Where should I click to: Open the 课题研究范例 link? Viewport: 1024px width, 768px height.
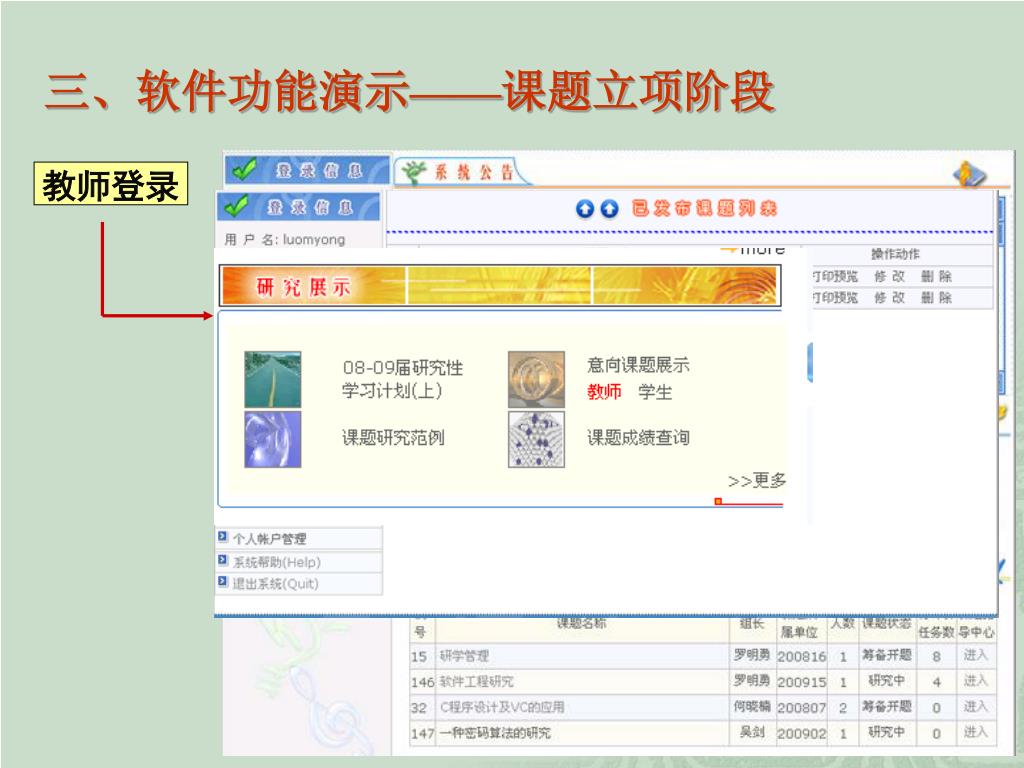393,438
